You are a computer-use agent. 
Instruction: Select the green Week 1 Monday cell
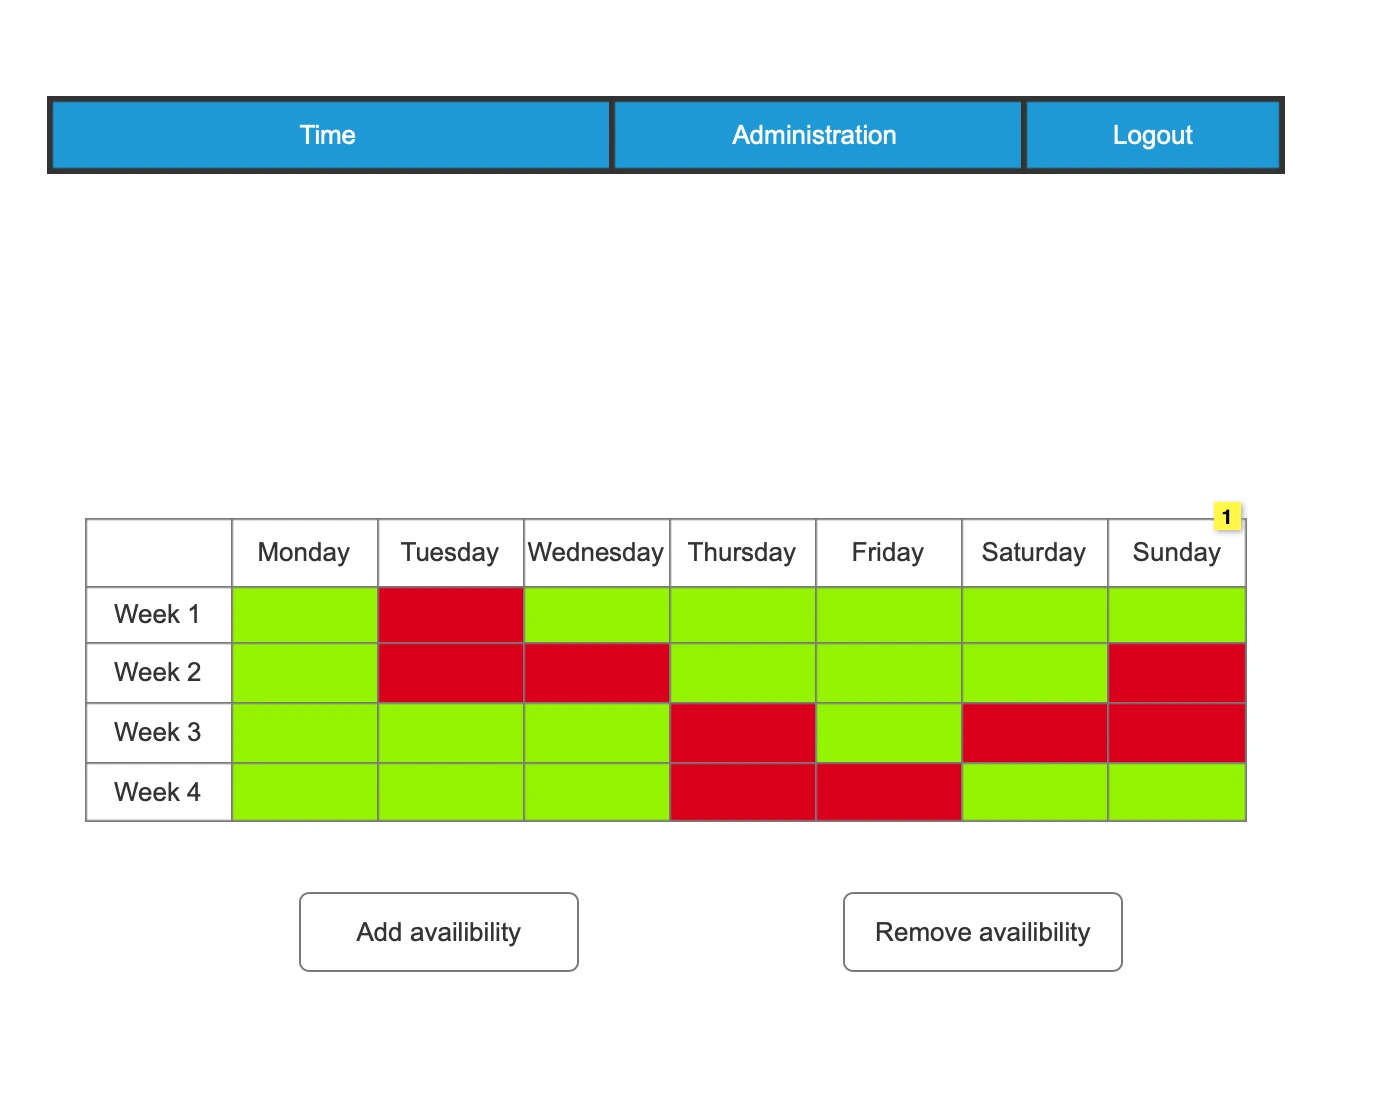coord(305,615)
